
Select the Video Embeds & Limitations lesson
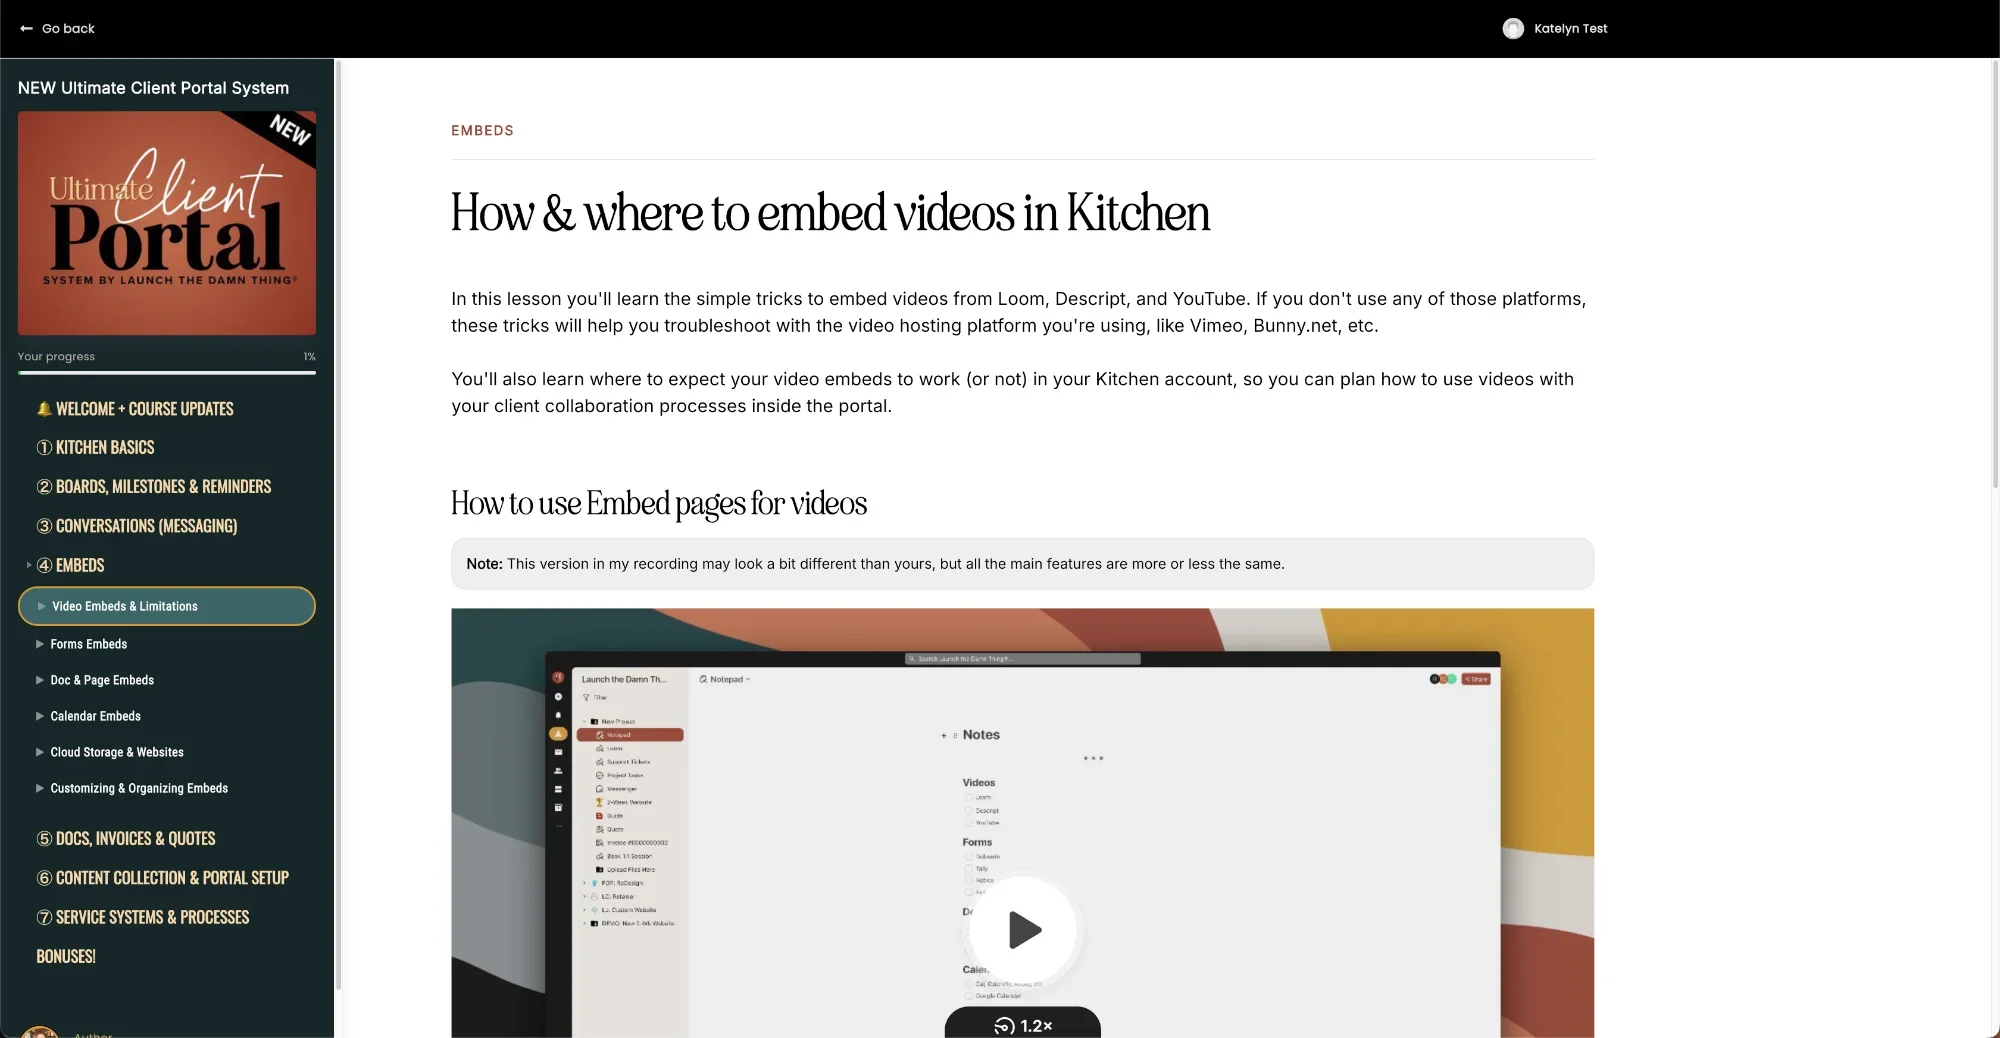pyautogui.click(x=124, y=606)
